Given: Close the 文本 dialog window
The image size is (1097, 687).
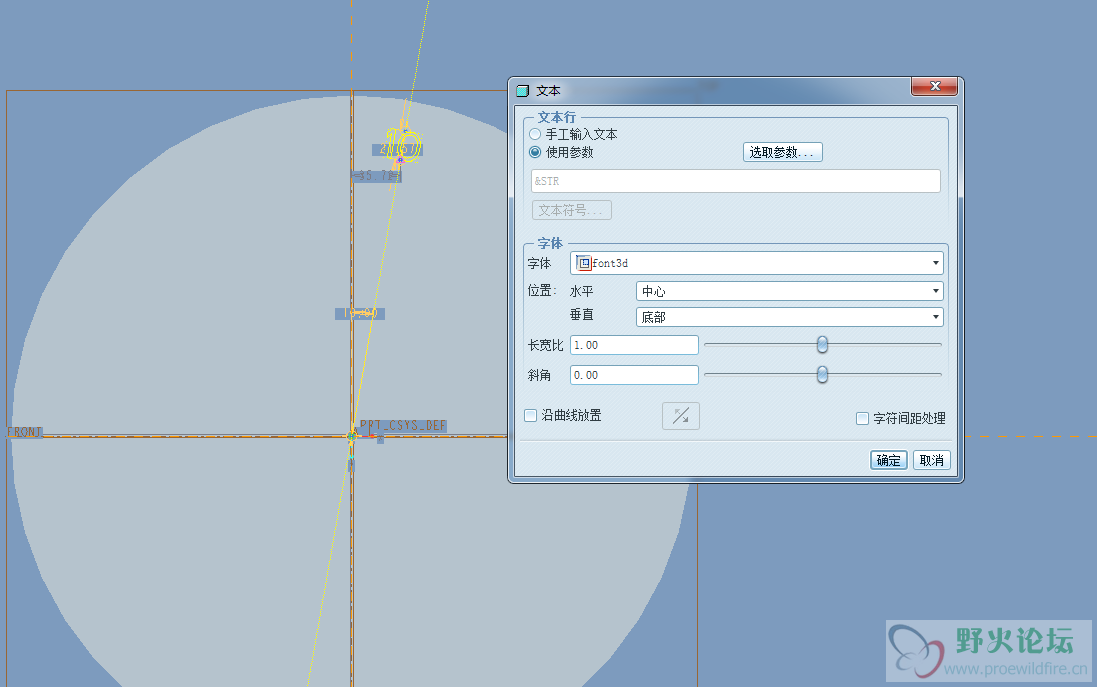Looking at the screenshot, I should click(935, 86).
